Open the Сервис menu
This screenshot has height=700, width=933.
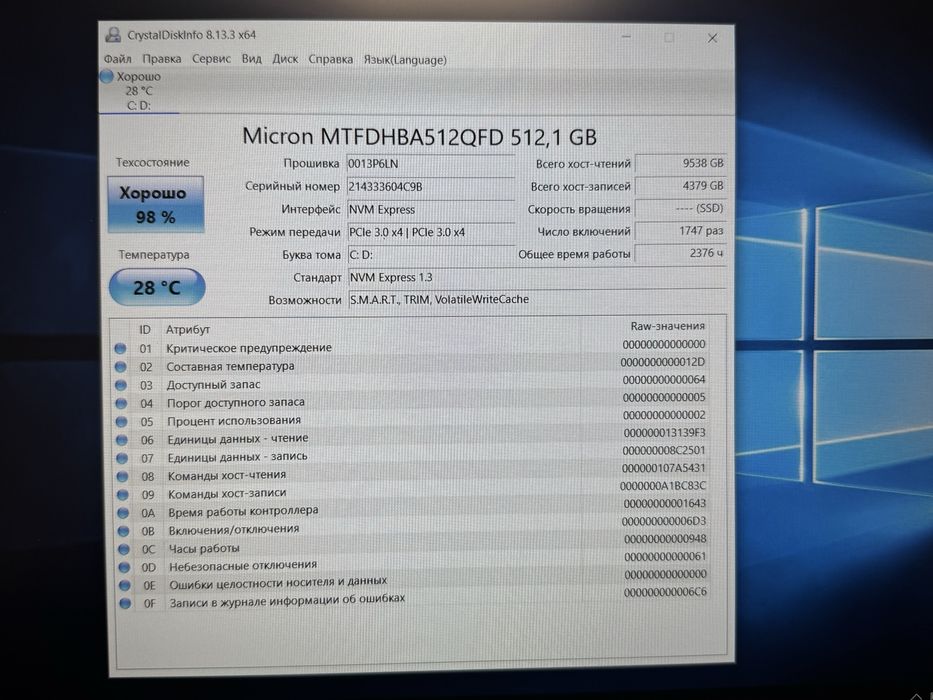coord(211,59)
